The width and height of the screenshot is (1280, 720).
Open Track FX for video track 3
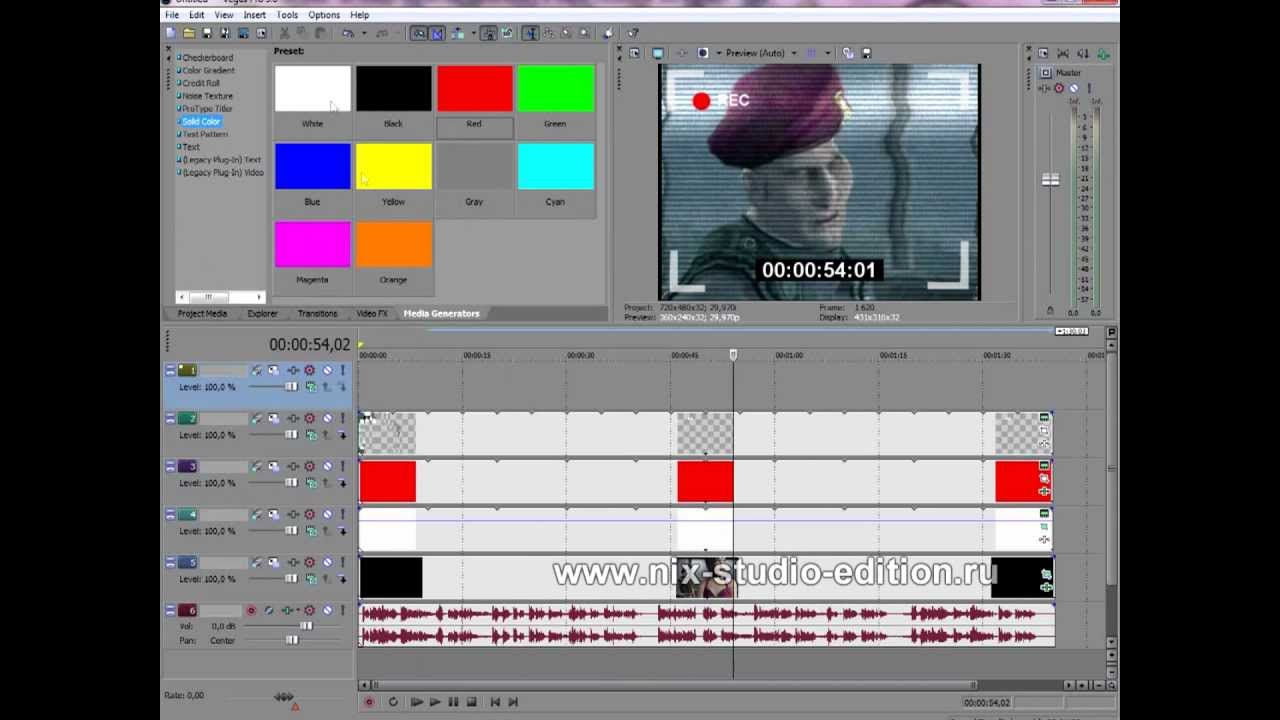[x=293, y=466]
